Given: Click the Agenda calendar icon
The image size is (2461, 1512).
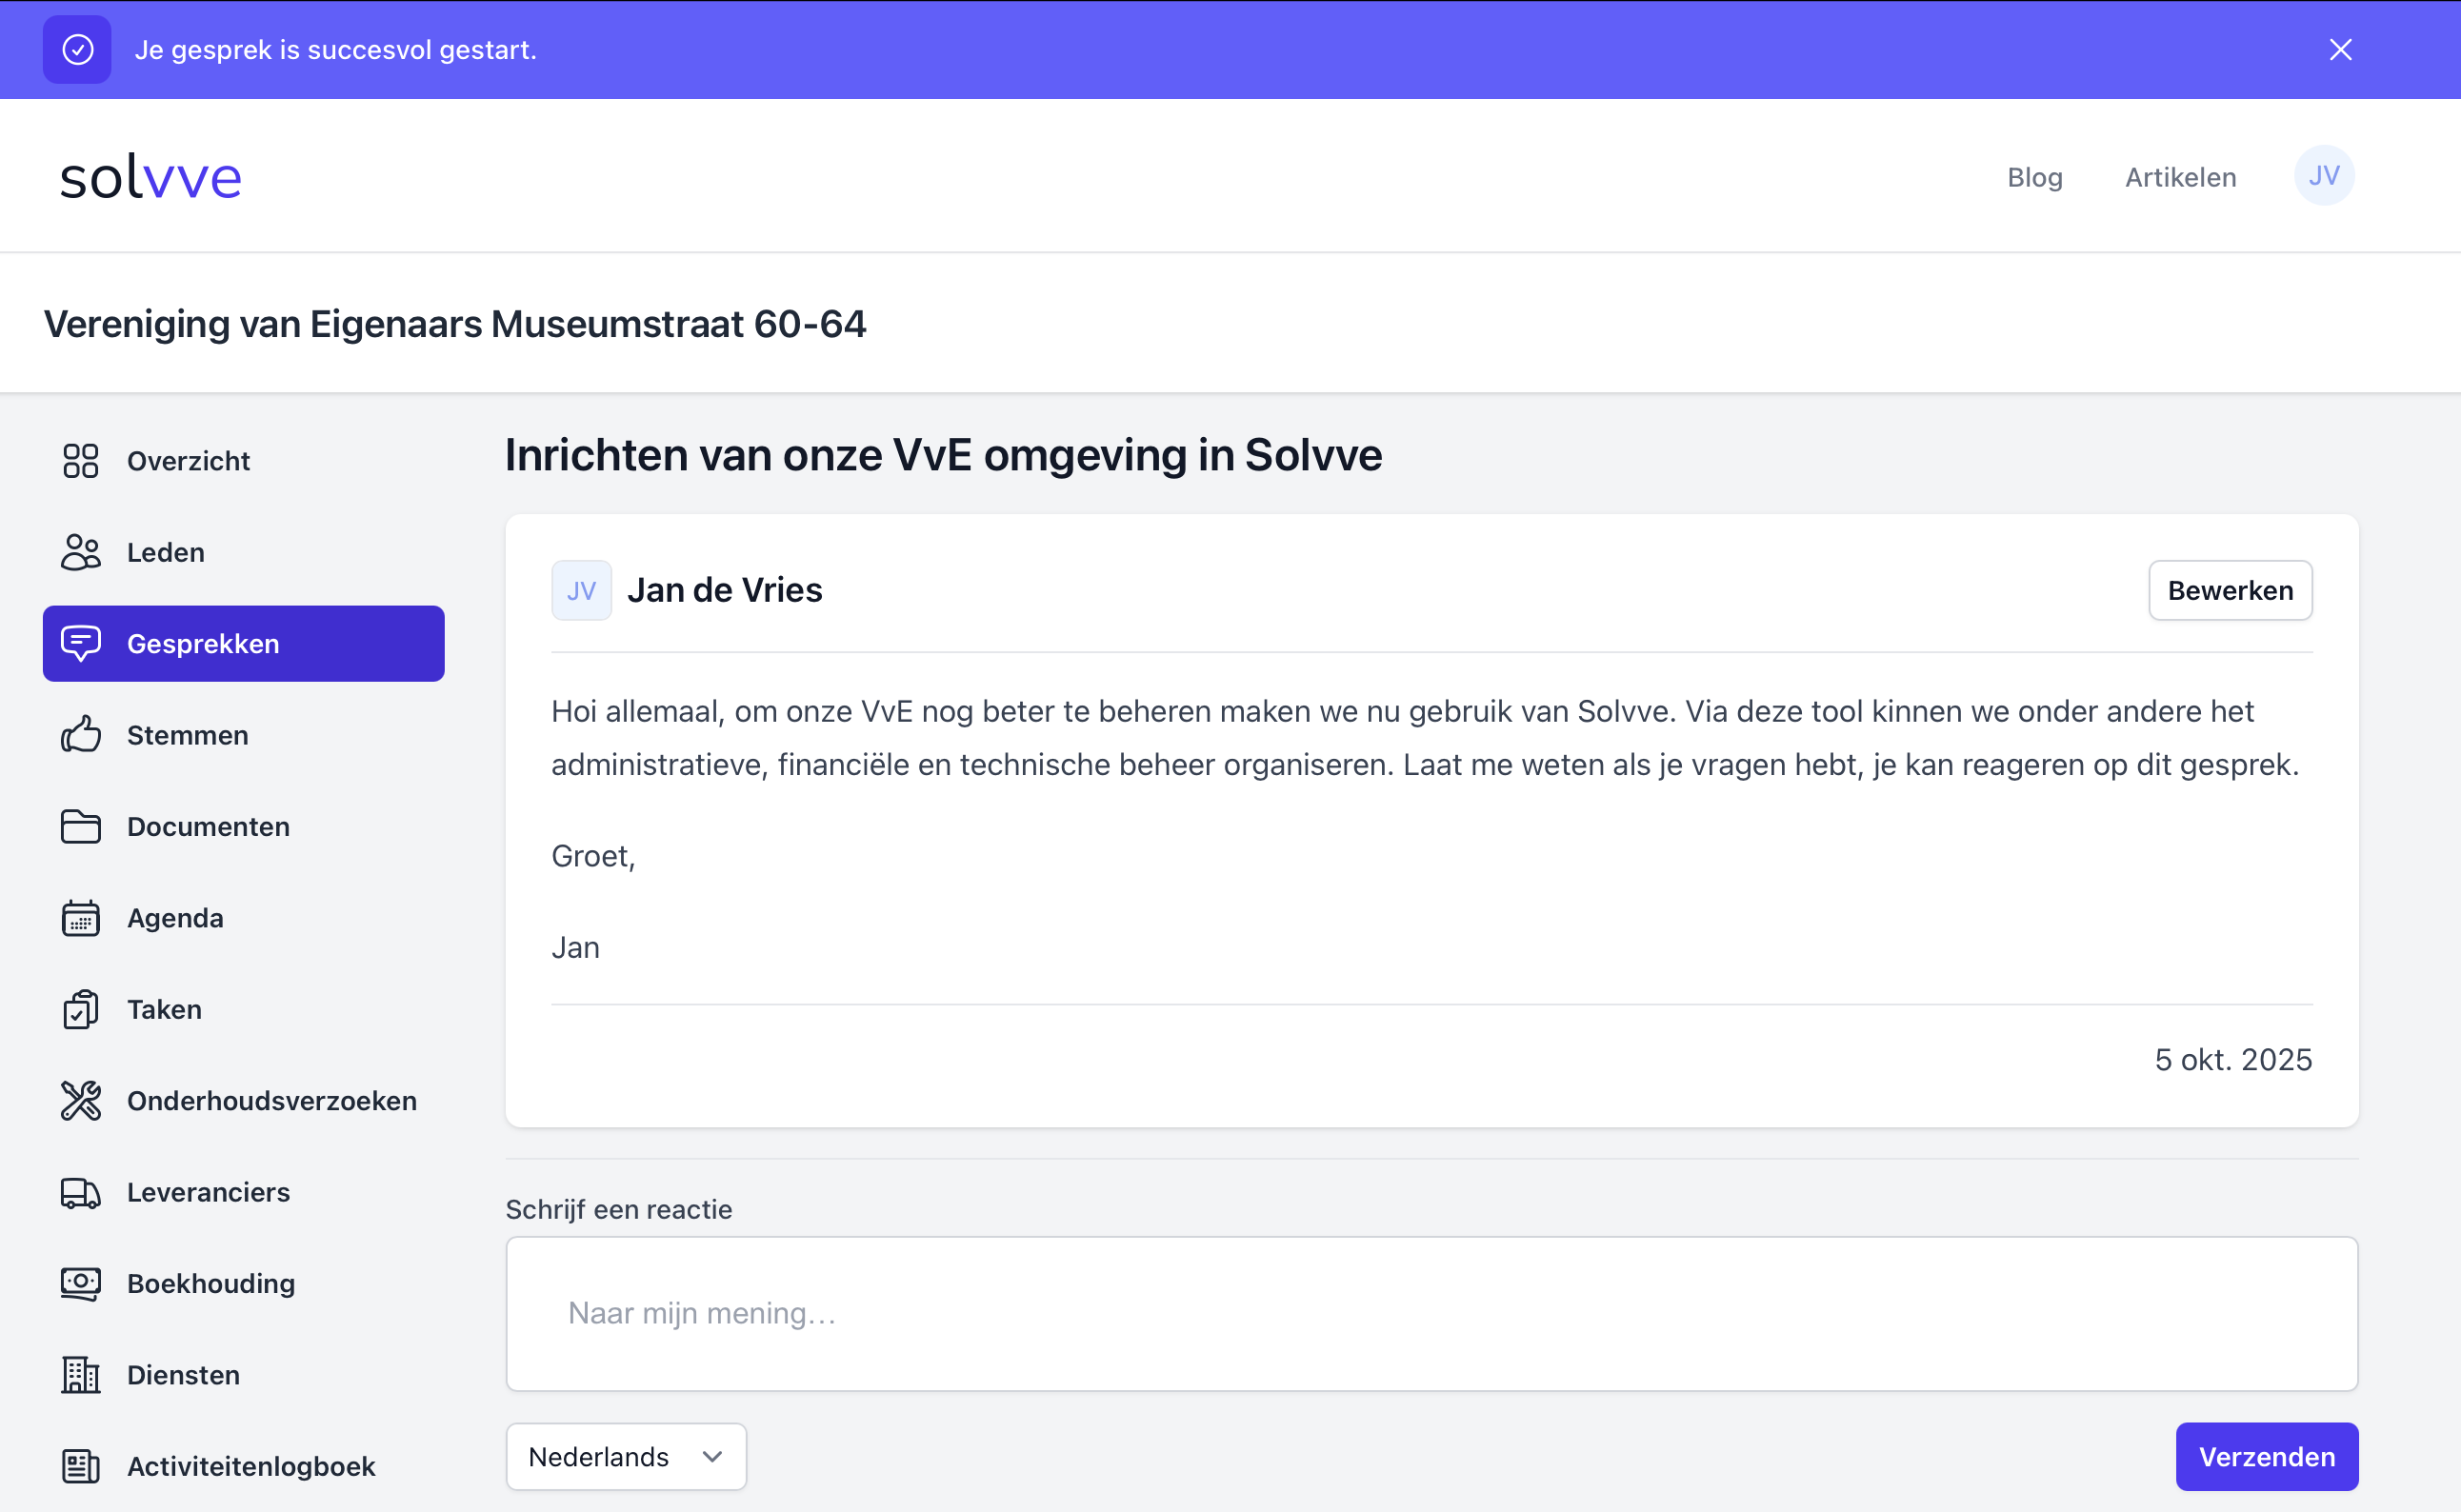Looking at the screenshot, I should coord(80,918).
